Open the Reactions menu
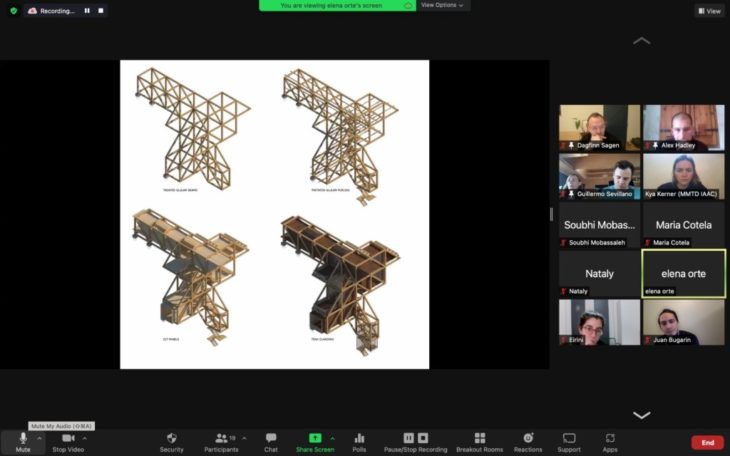Image resolution: width=730 pixels, height=456 pixels. (528, 439)
